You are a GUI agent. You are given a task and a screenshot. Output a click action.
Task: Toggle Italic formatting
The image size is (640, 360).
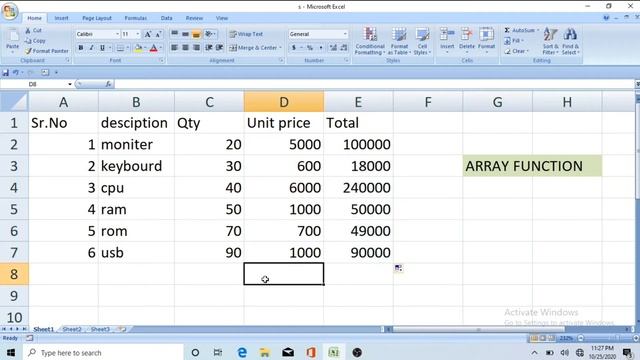click(x=91, y=48)
